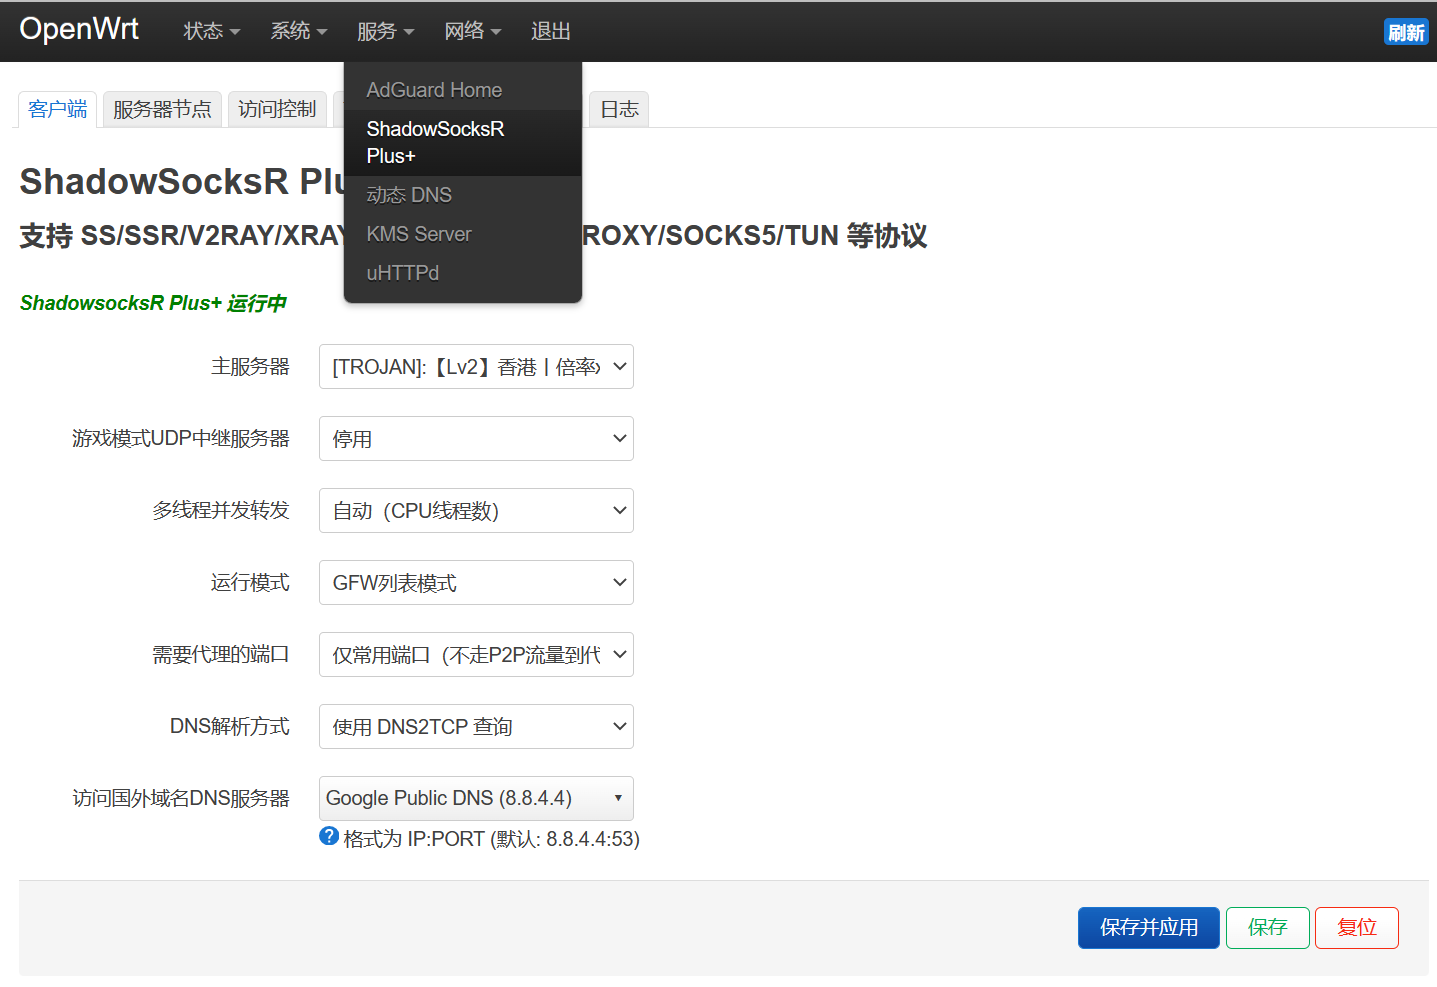Open the 主服务器 server selection dropdown

(476, 366)
